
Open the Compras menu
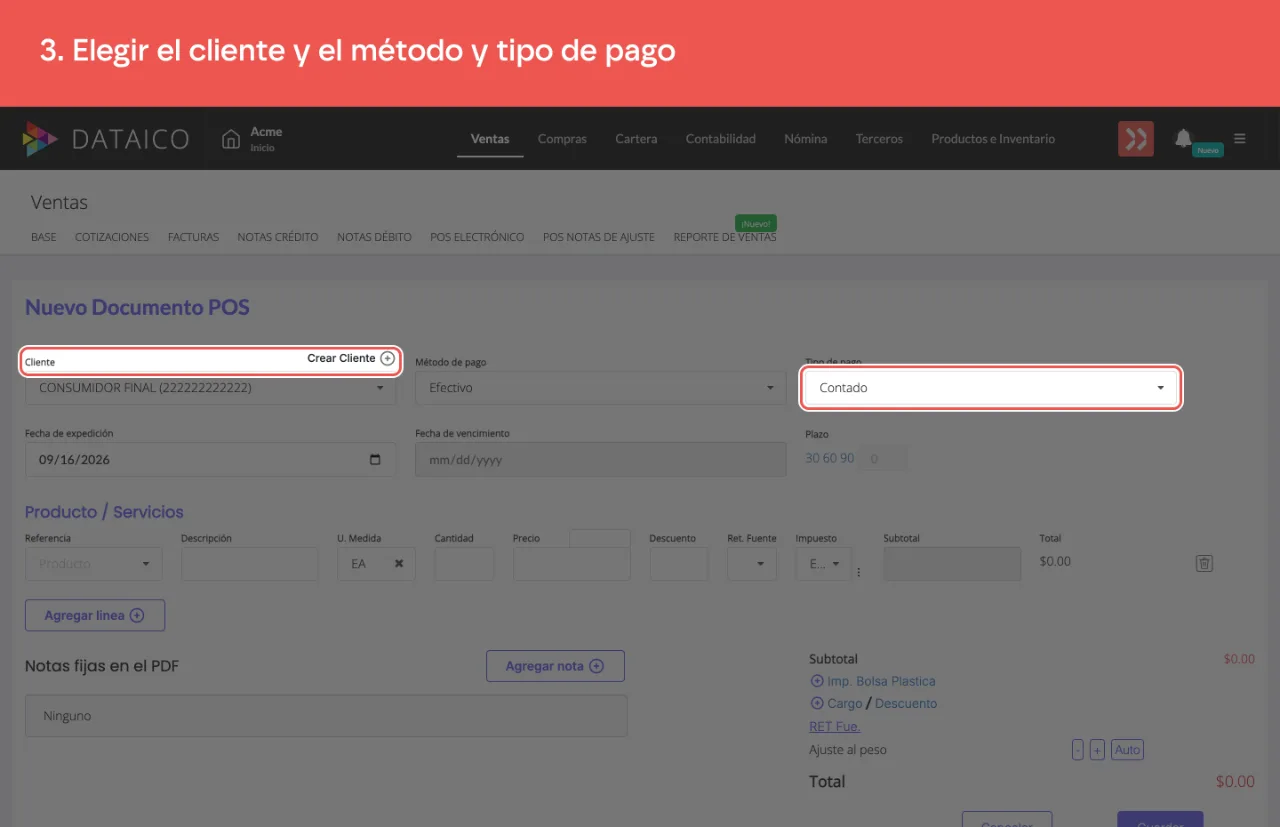[x=562, y=139]
